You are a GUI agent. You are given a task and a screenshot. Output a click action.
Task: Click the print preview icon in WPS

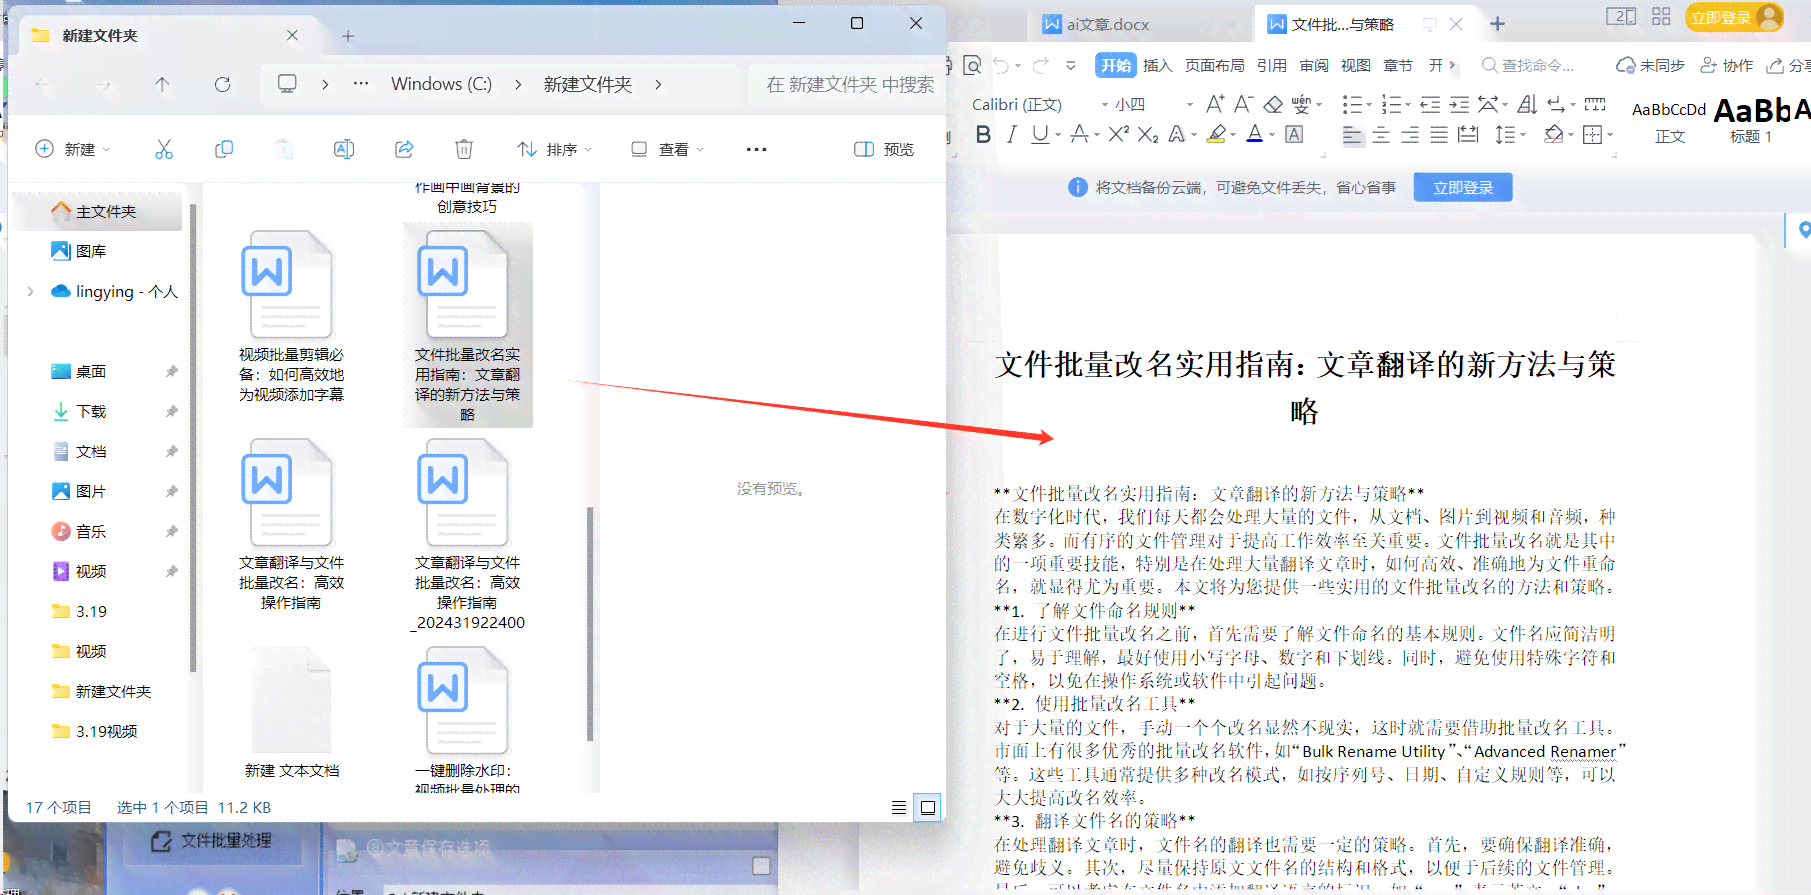[972, 66]
